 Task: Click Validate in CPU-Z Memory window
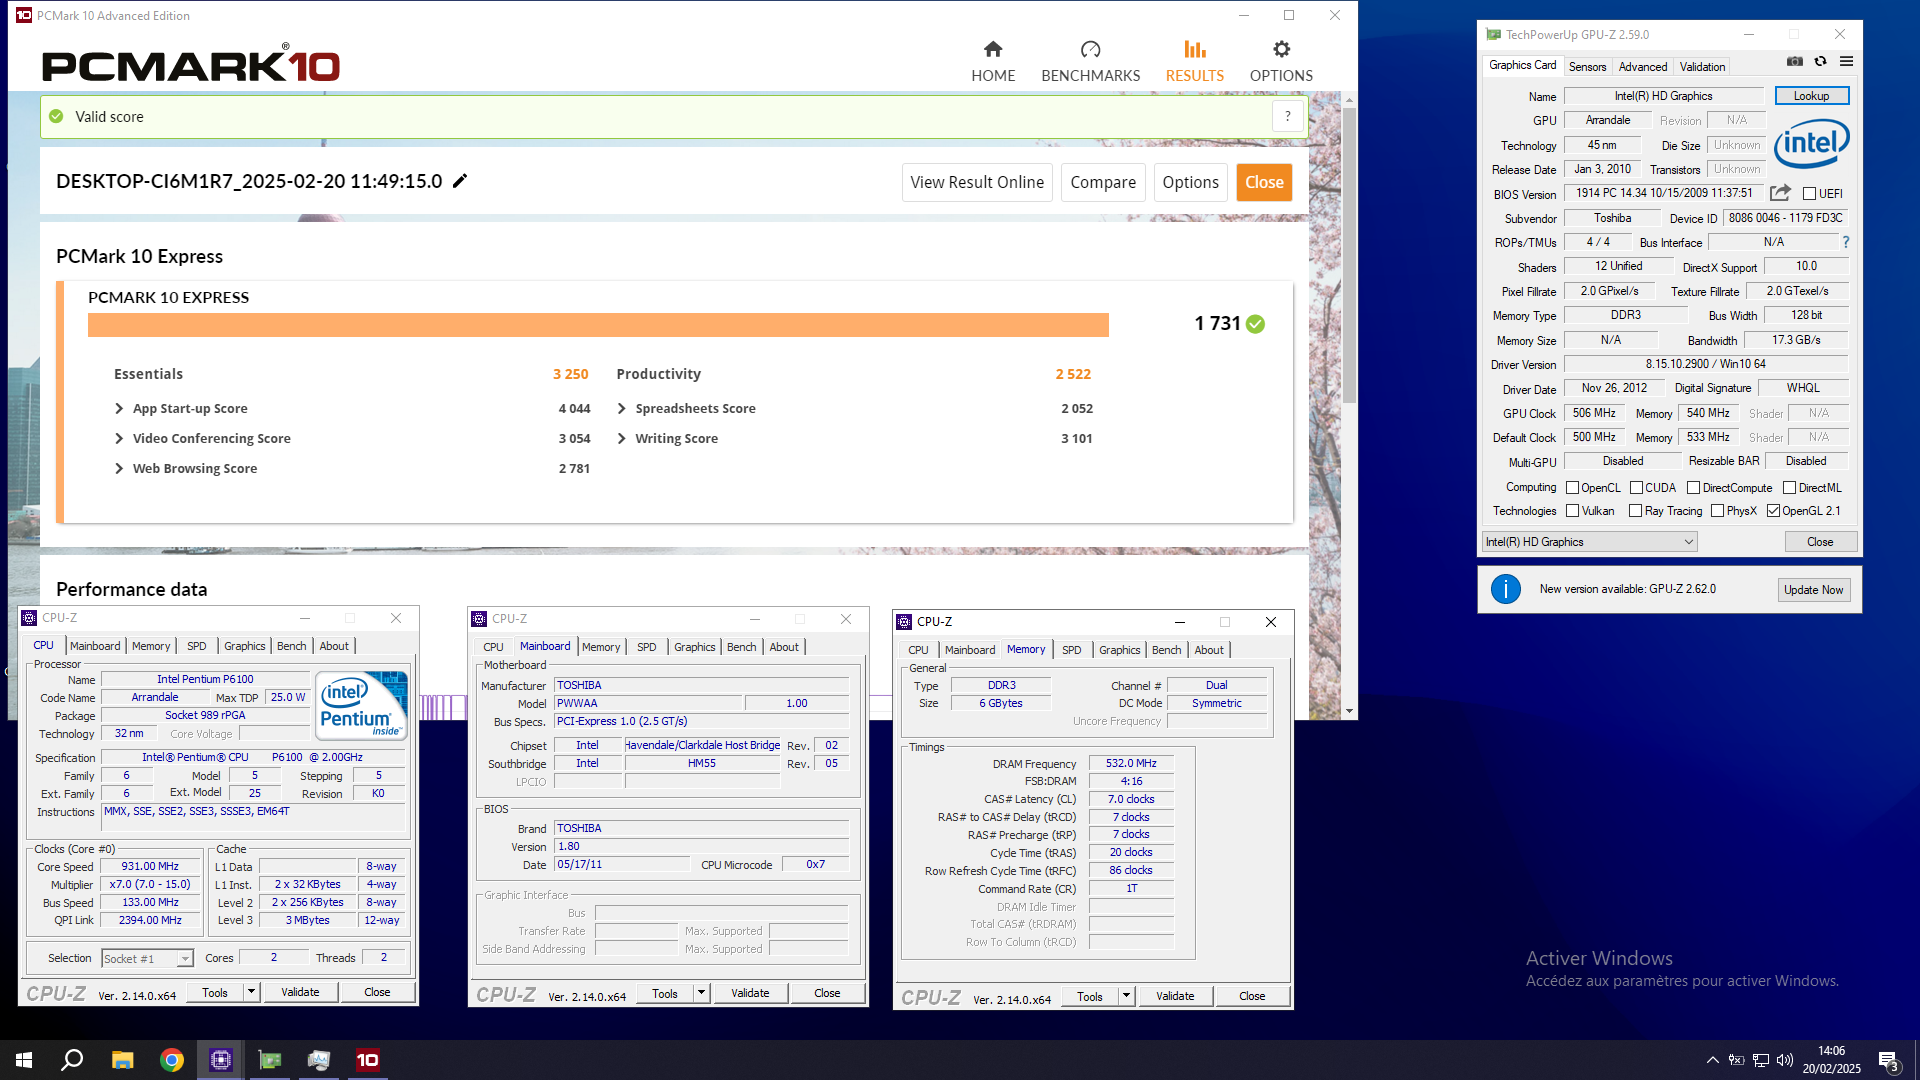(1174, 996)
